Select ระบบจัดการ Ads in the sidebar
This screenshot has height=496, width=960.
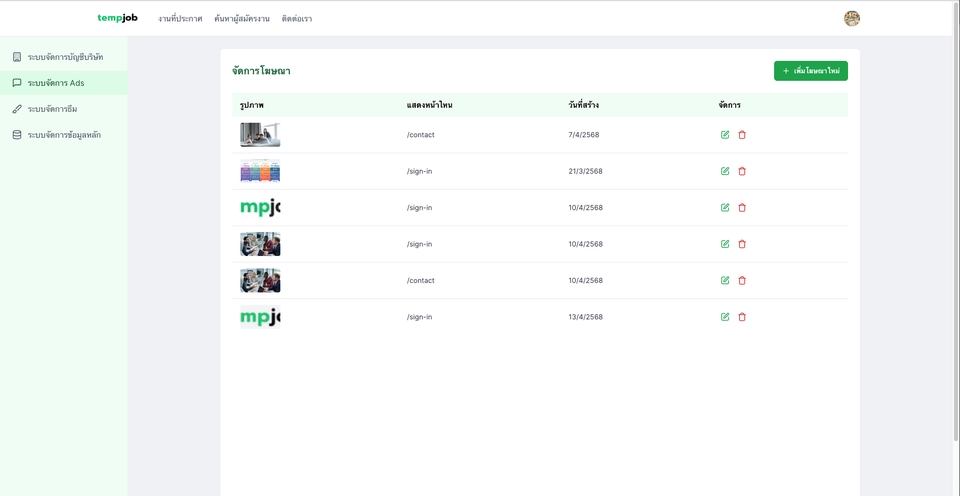pos(64,83)
